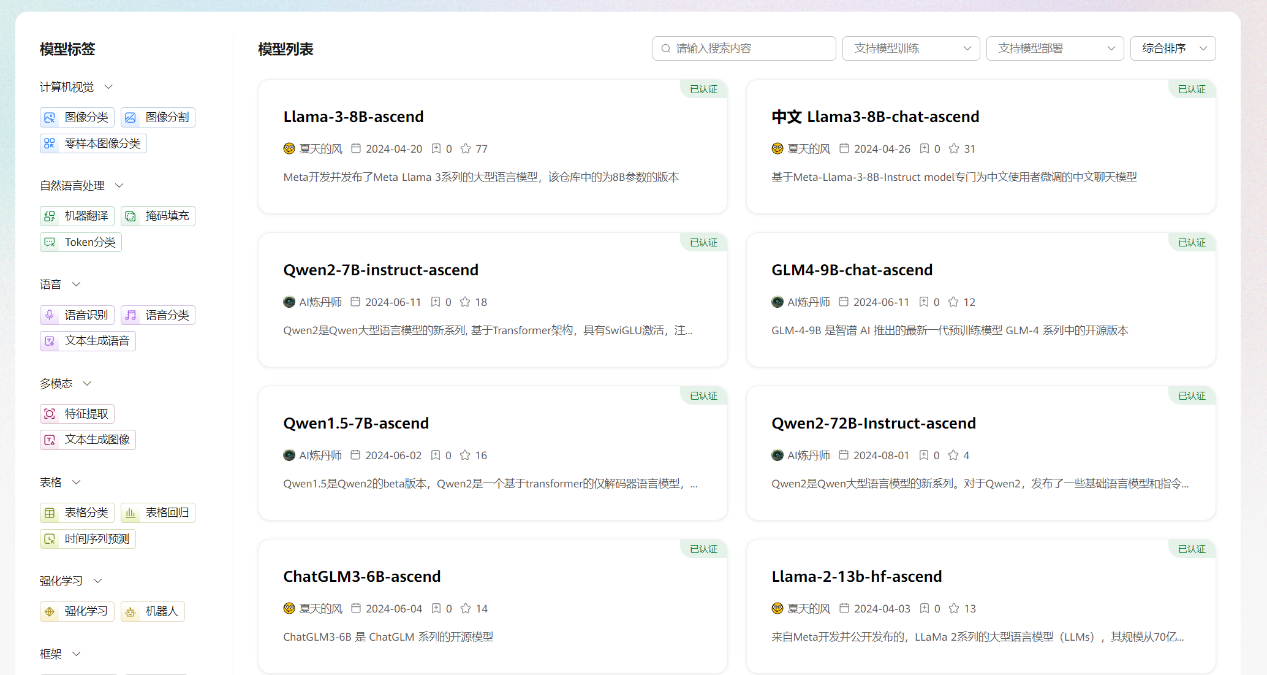Open the Llama-2-13b-hf-ascend model
The width and height of the screenshot is (1267, 675).
pos(857,577)
